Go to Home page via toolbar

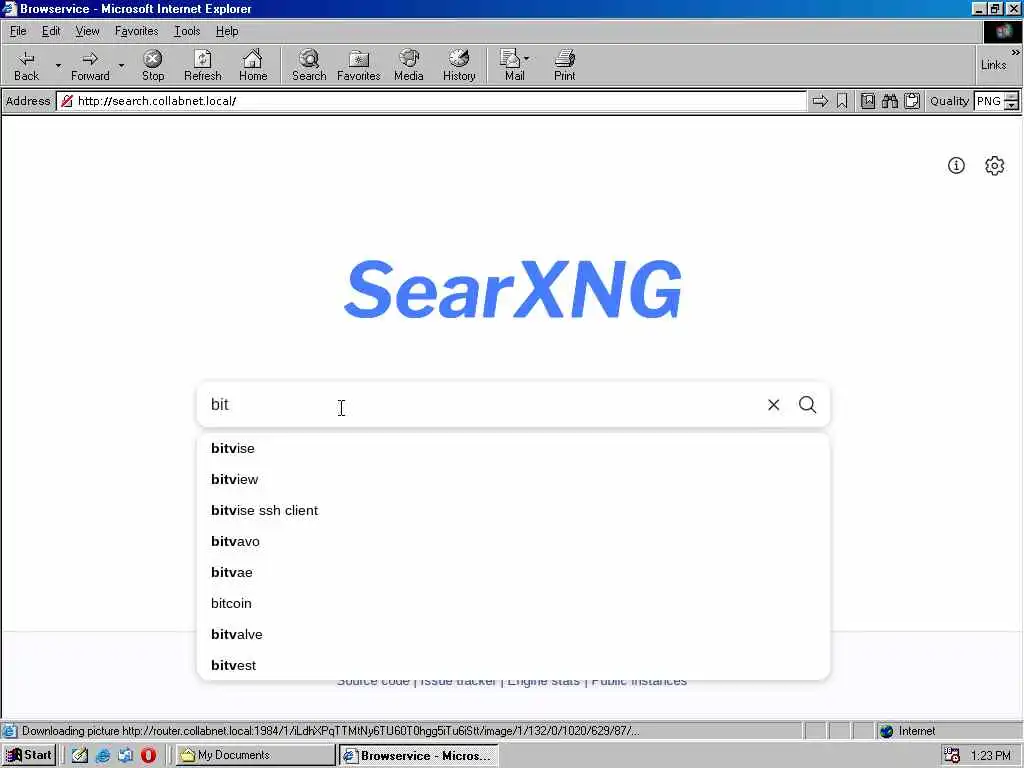point(253,65)
